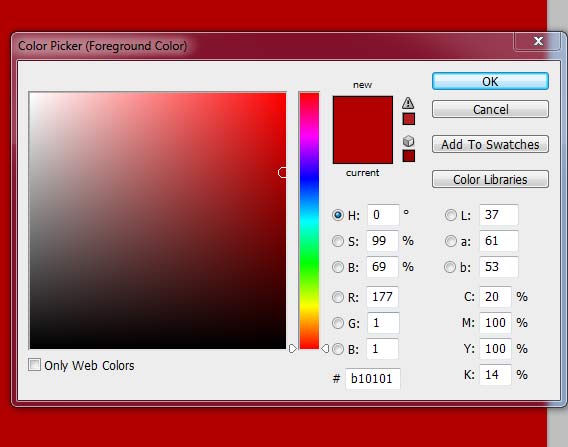
Task: Select the web-safe color swatch below cube
Action: coord(409,156)
